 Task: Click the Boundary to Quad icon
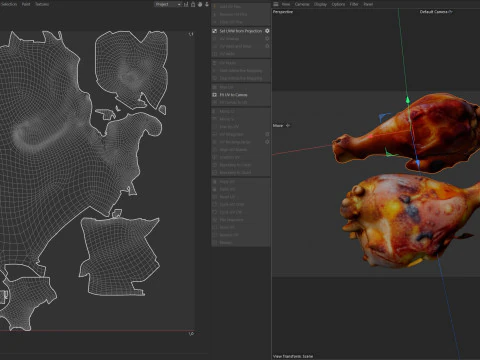215,173
